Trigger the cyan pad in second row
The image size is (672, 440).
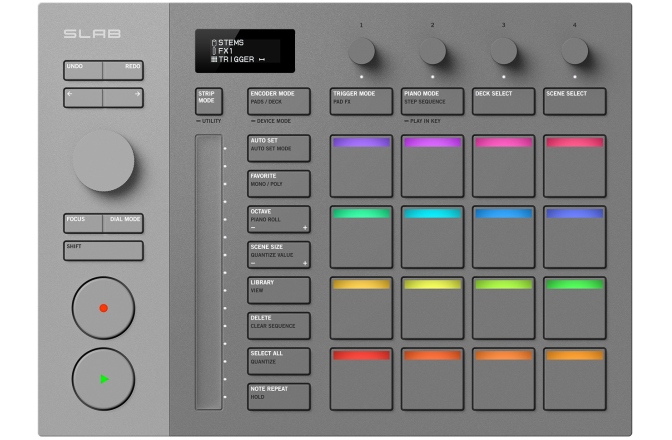pyautogui.click(x=432, y=237)
